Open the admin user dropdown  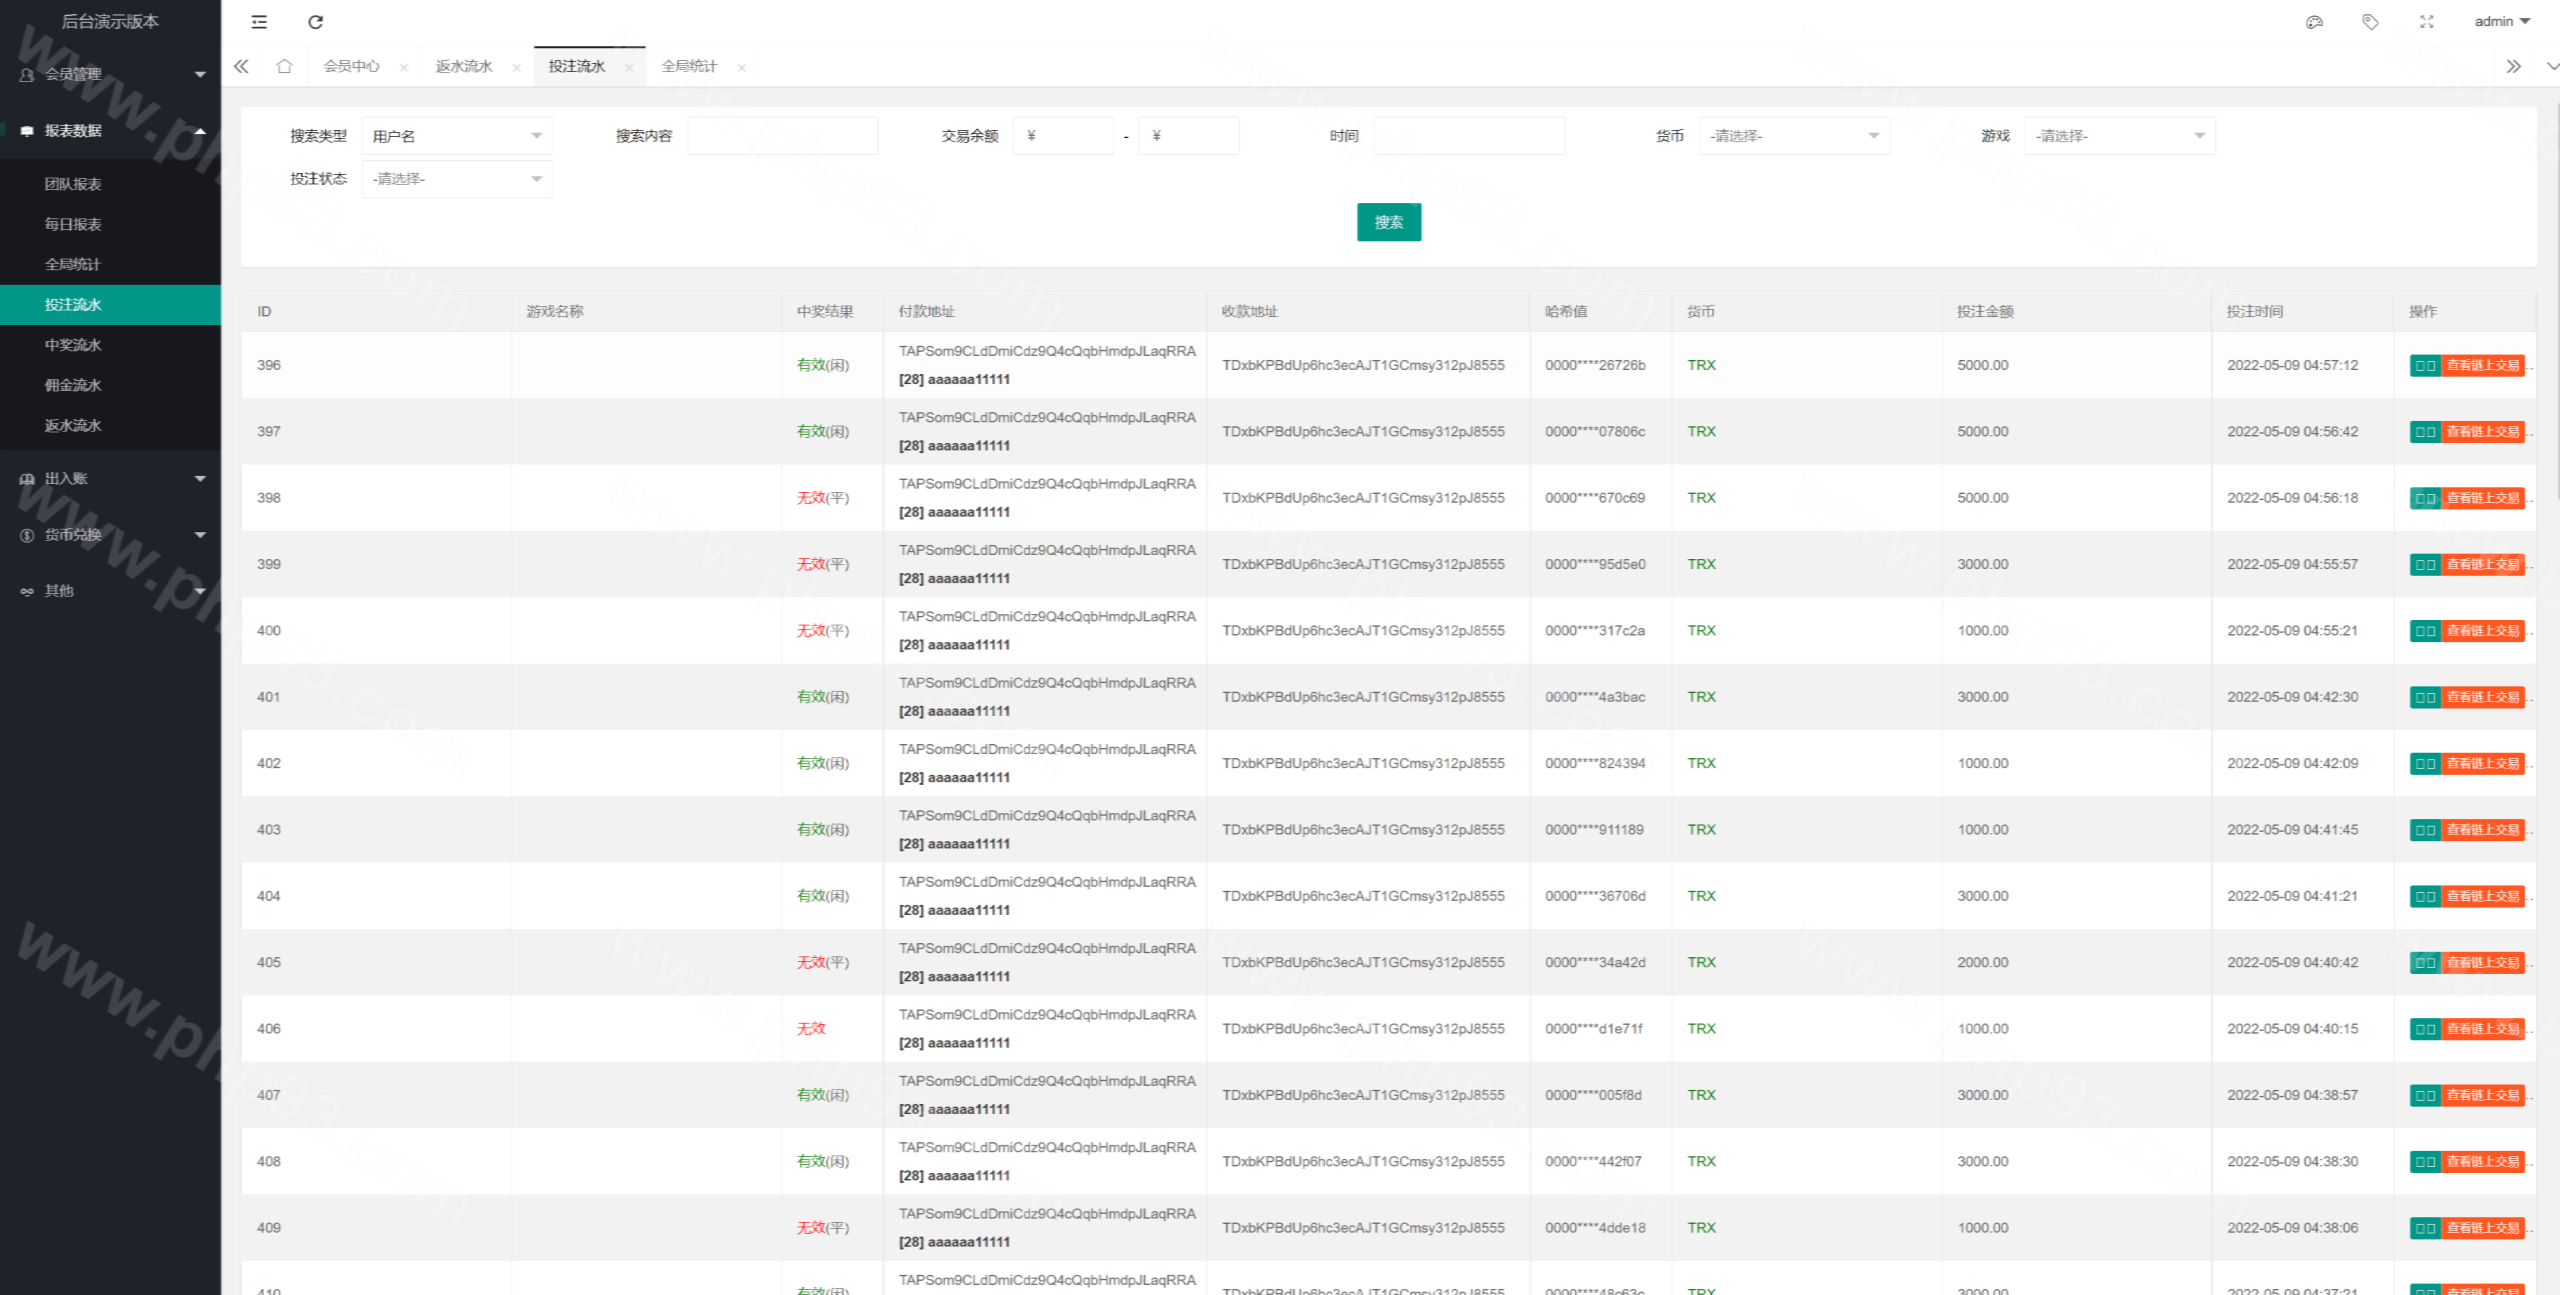(2500, 22)
